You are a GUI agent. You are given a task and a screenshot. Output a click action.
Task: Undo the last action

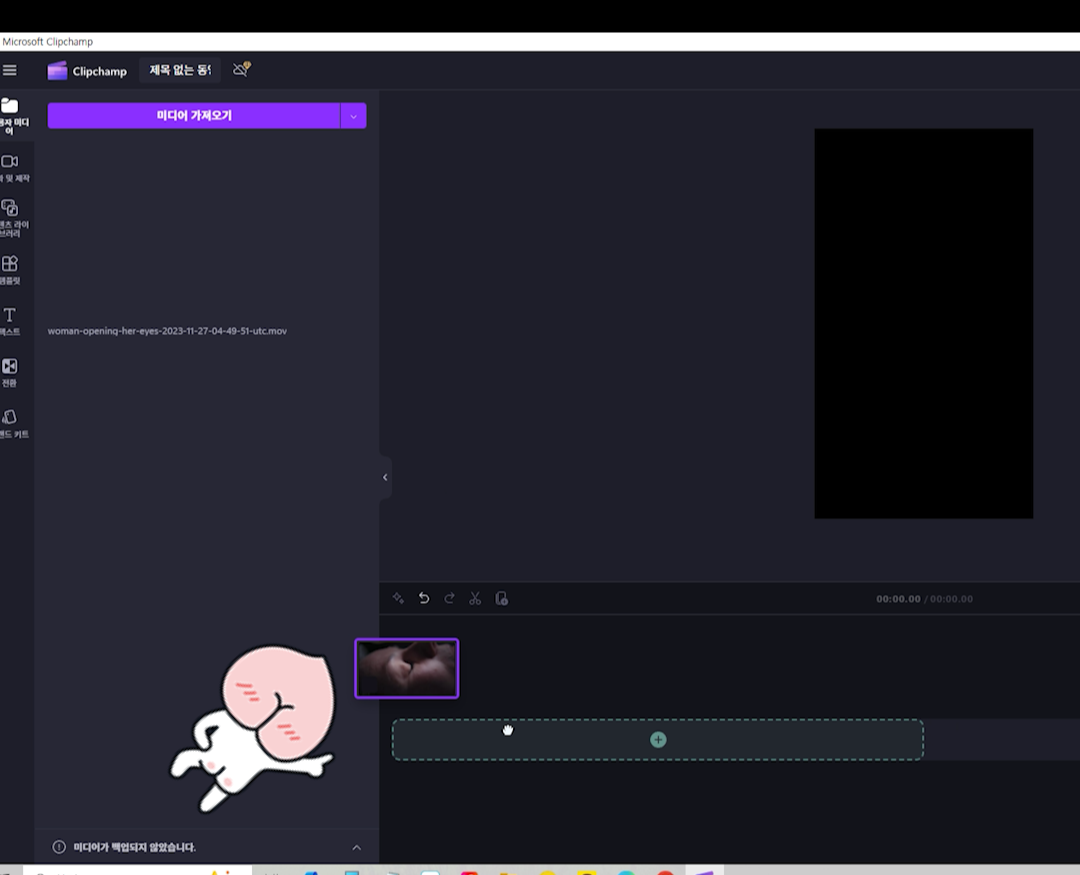pos(424,598)
